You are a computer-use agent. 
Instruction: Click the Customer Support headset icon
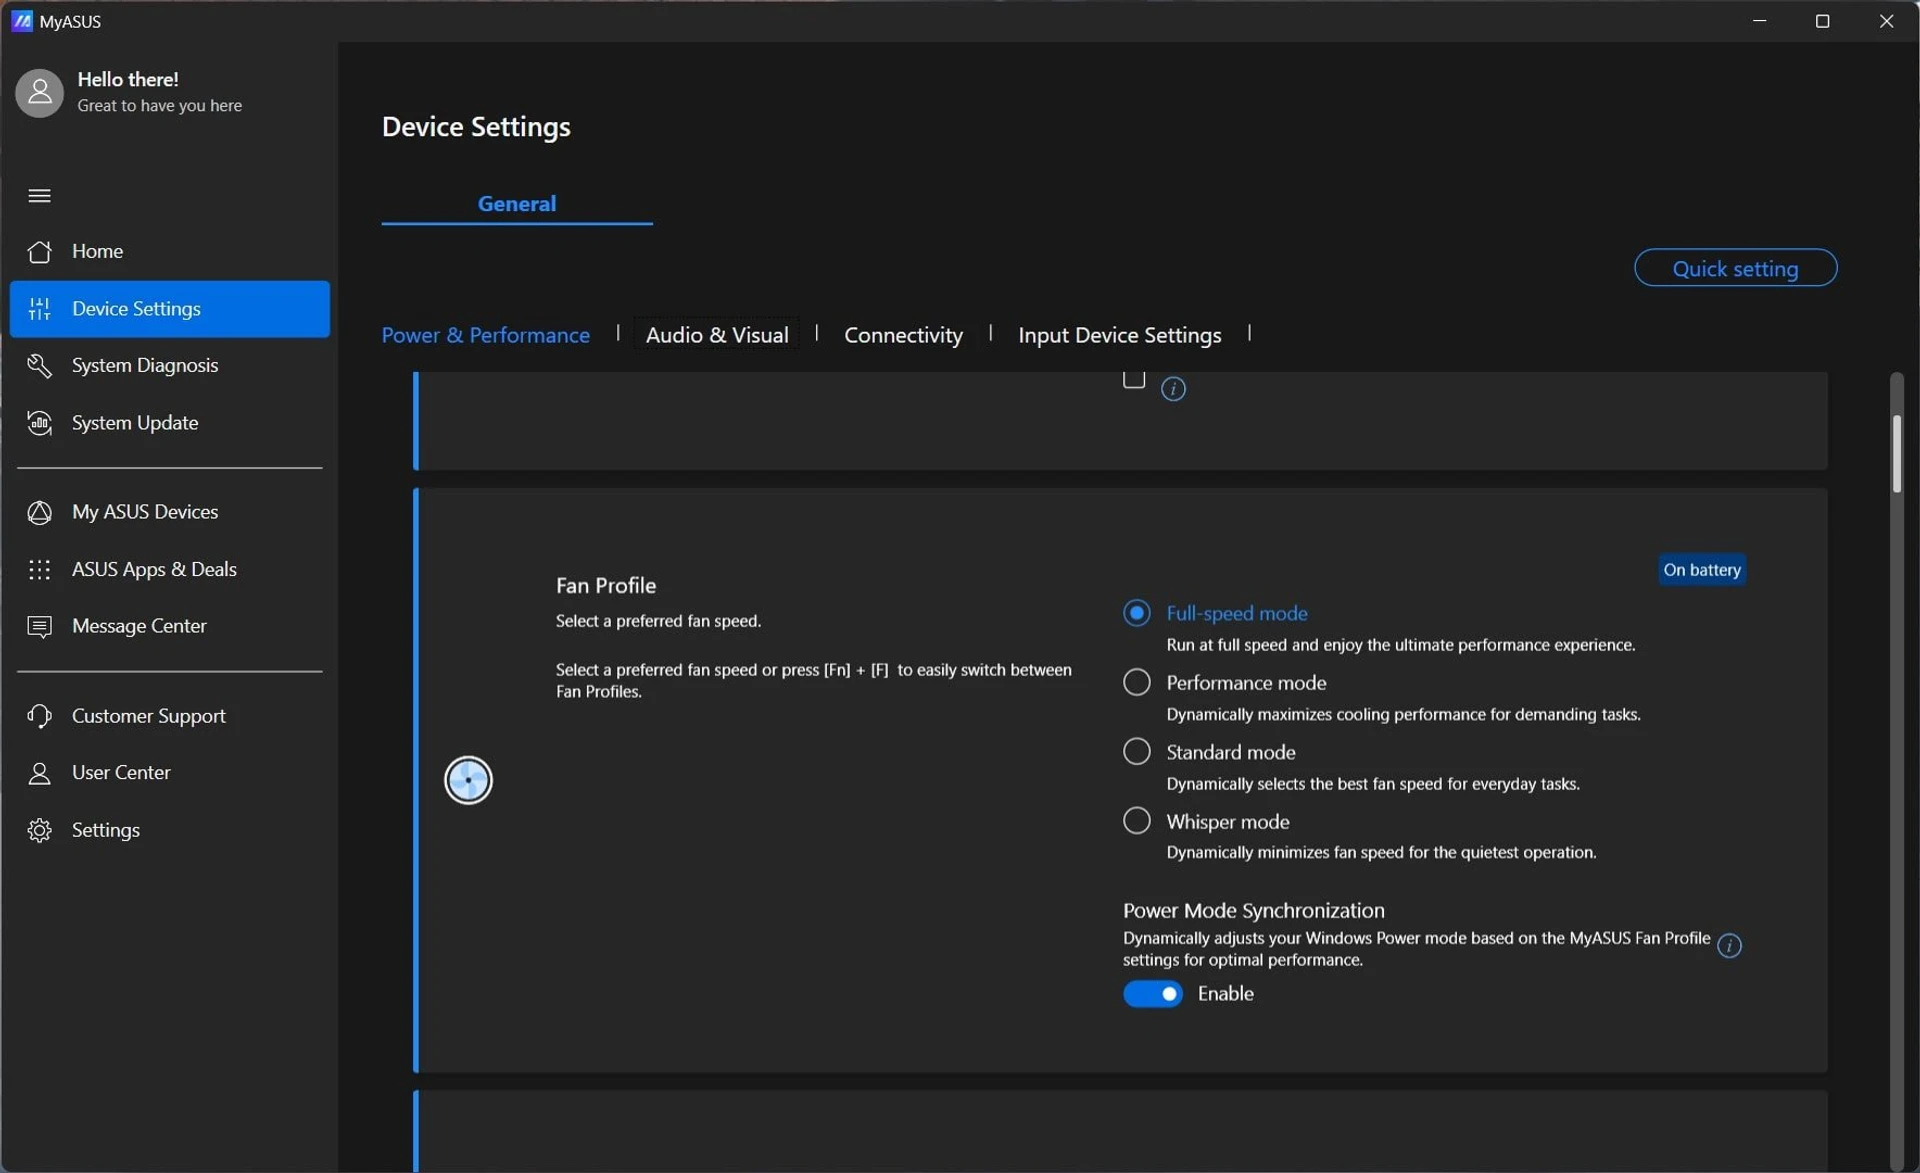(40, 717)
